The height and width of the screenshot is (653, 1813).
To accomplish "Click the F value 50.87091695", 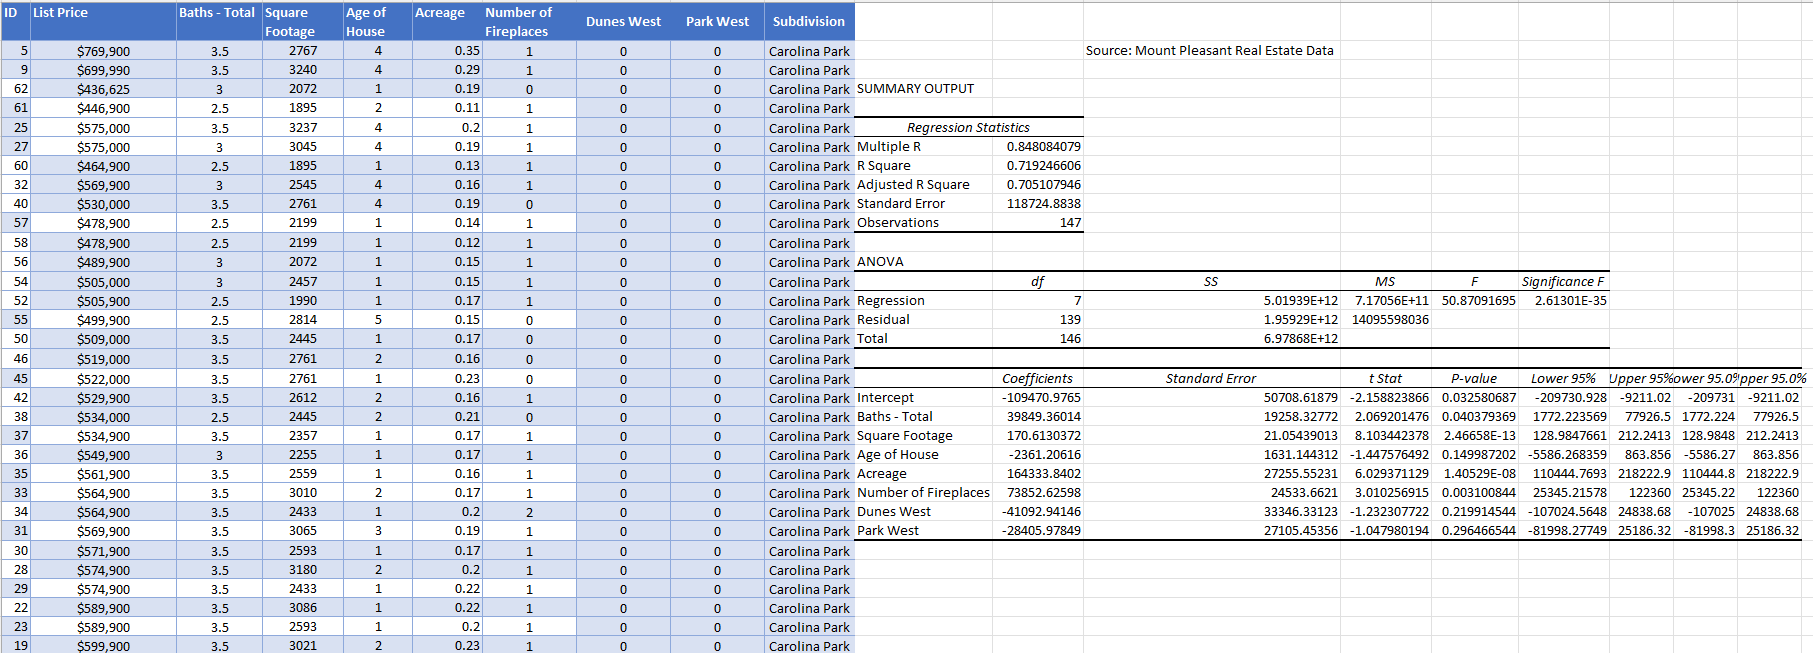I will [x=1477, y=301].
